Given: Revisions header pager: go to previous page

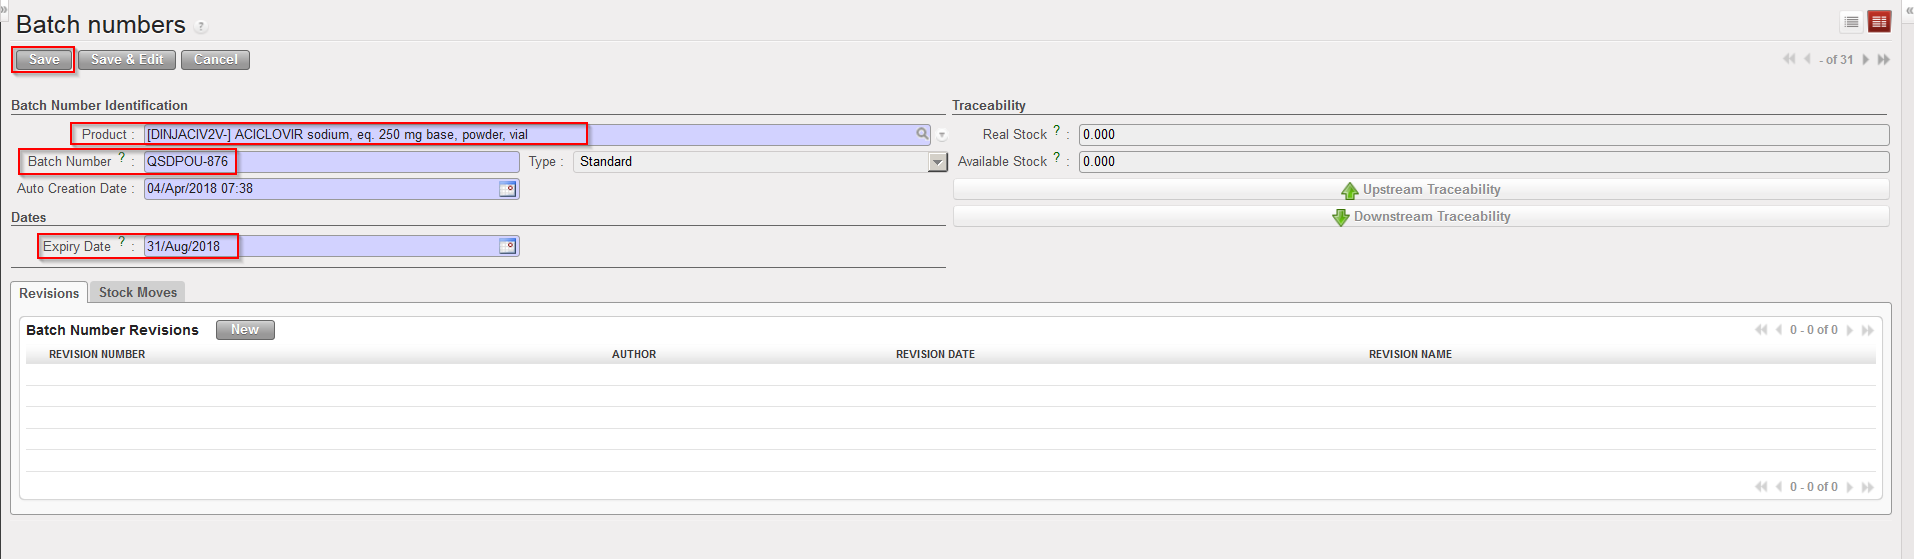Looking at the screenshot, I should point(1779,330).
